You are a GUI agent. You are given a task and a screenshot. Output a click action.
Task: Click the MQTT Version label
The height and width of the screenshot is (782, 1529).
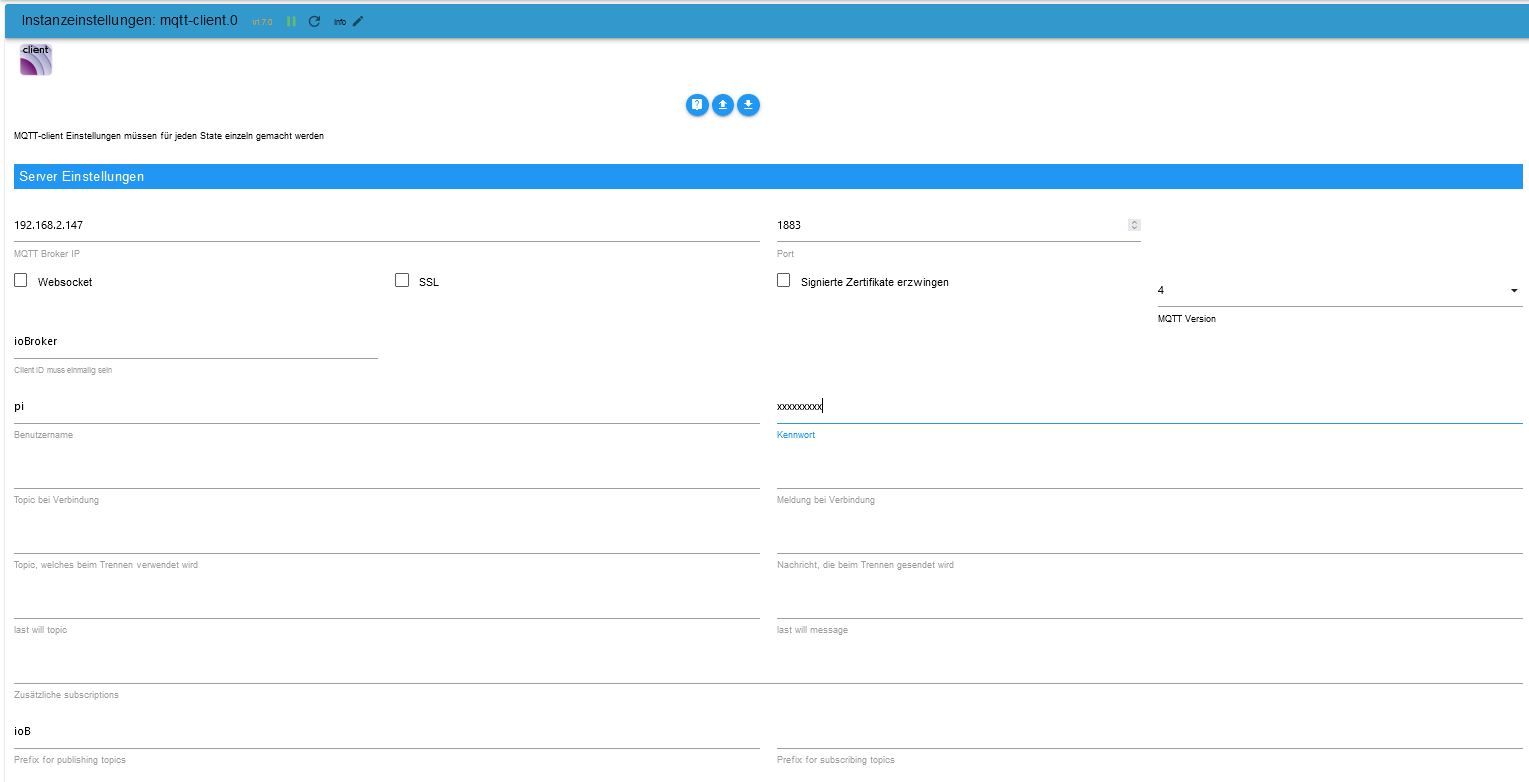pyautogui.click(x=1187, y=319)
